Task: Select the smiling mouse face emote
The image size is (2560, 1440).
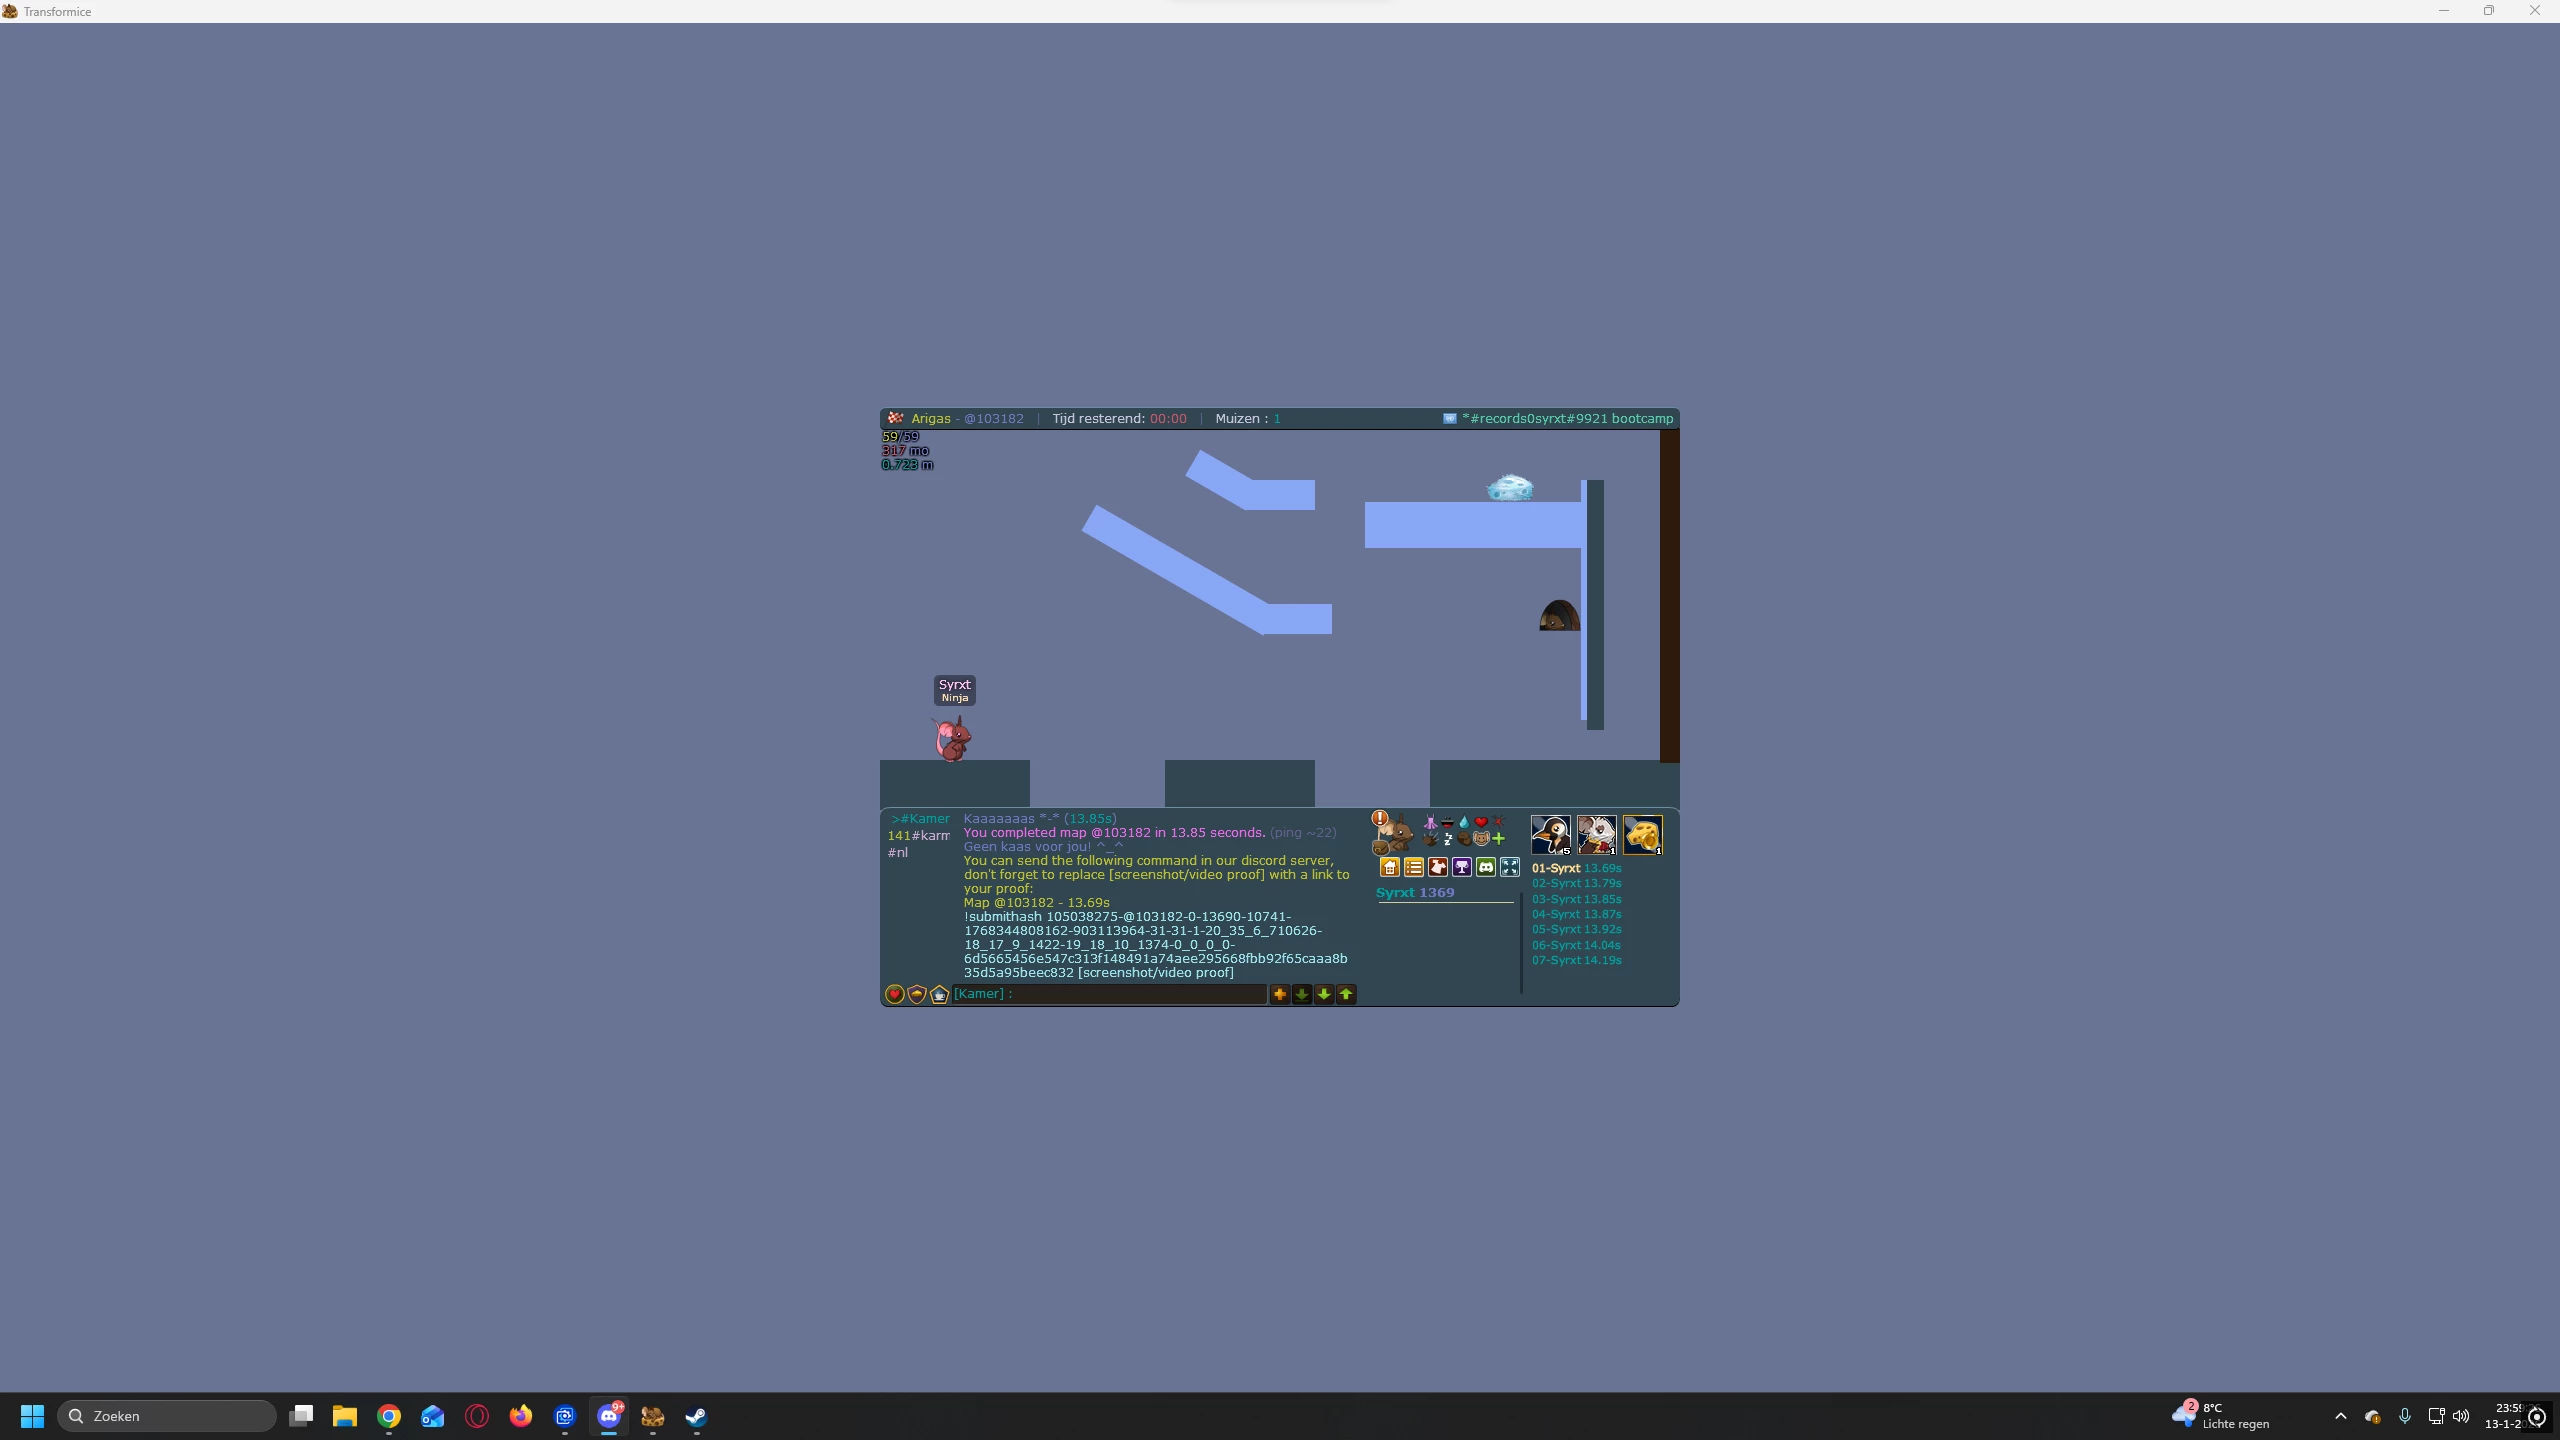Action: [x=1481, y=839]
